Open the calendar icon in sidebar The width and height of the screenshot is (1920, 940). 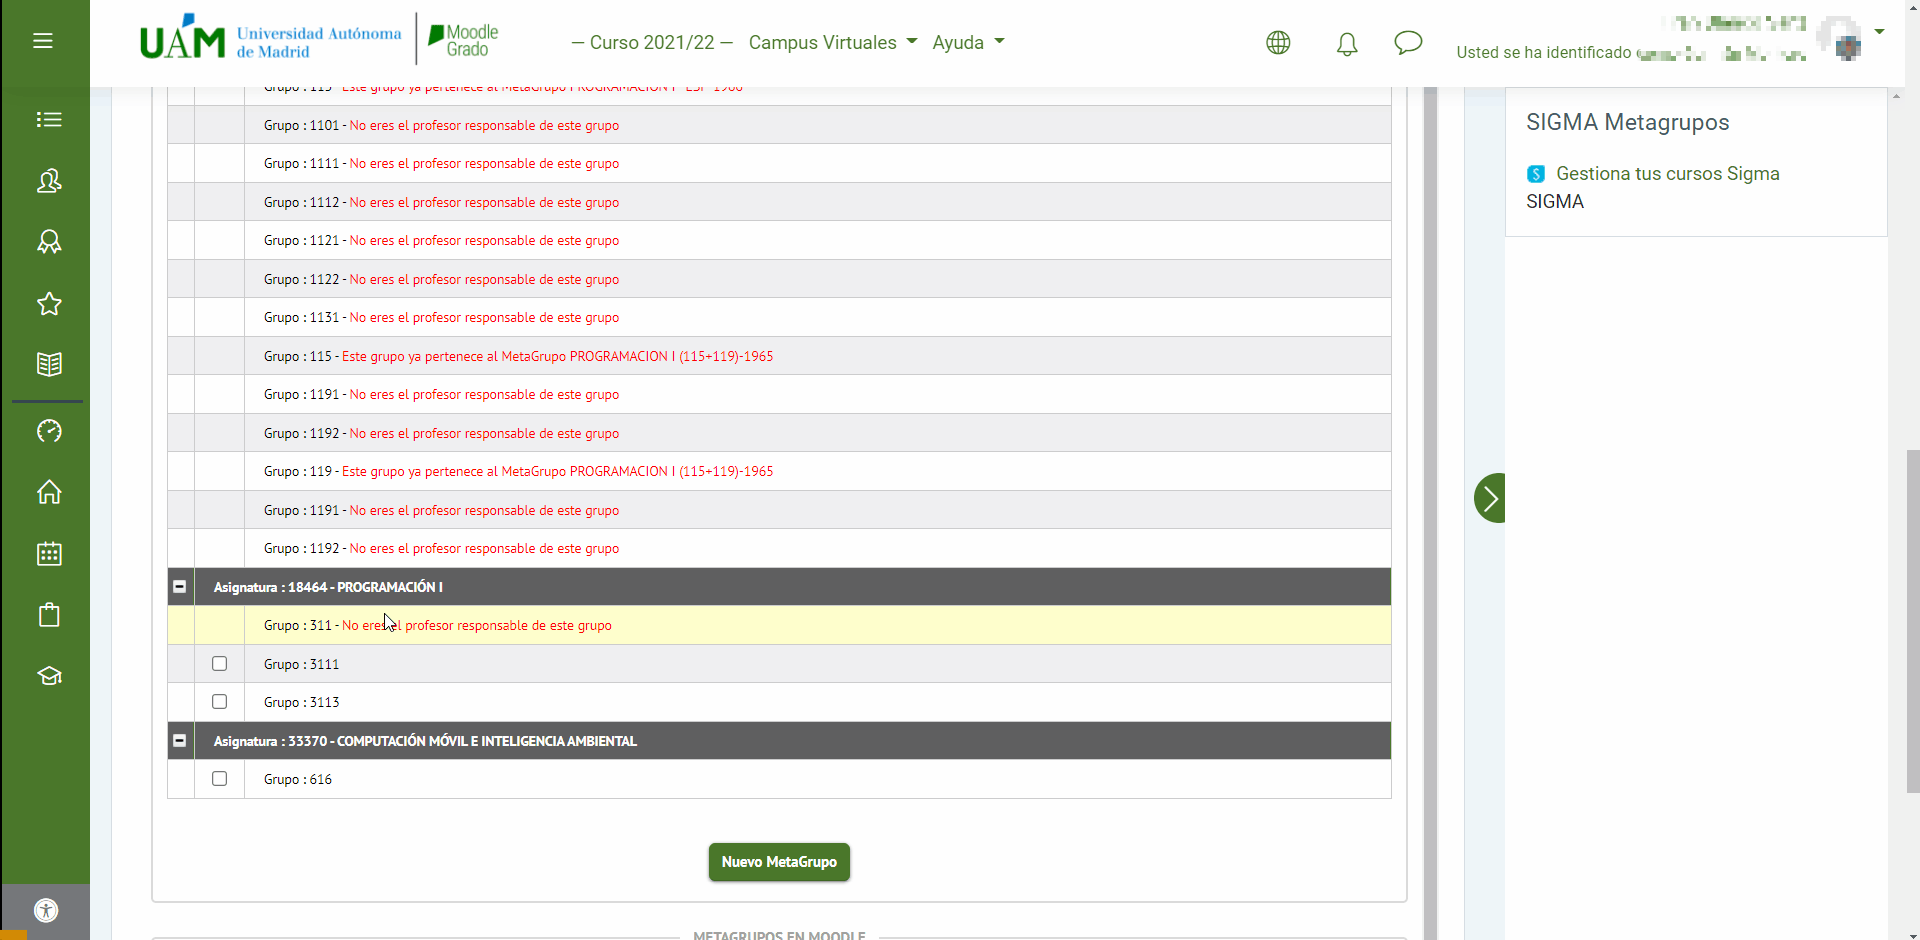49,554
